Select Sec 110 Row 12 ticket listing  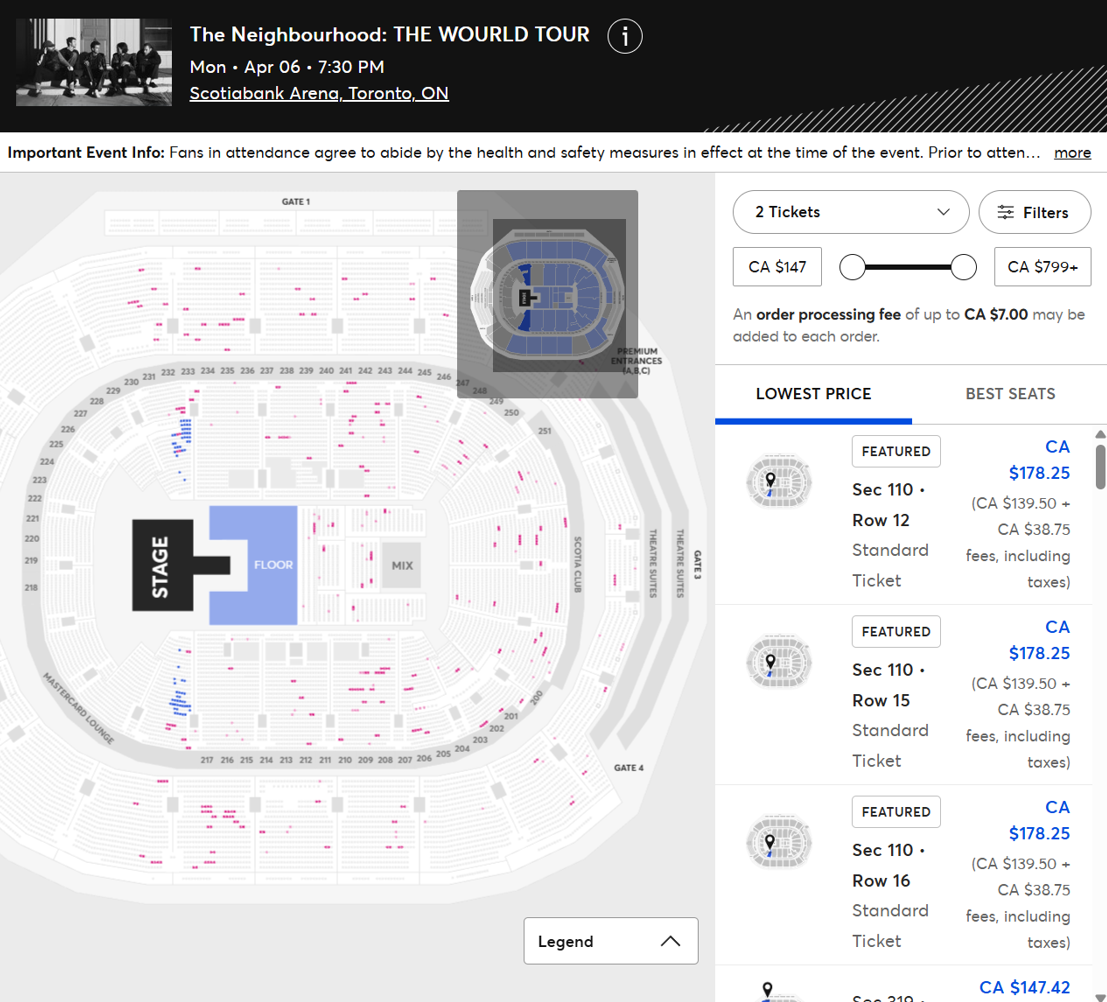tap(906, 514)
